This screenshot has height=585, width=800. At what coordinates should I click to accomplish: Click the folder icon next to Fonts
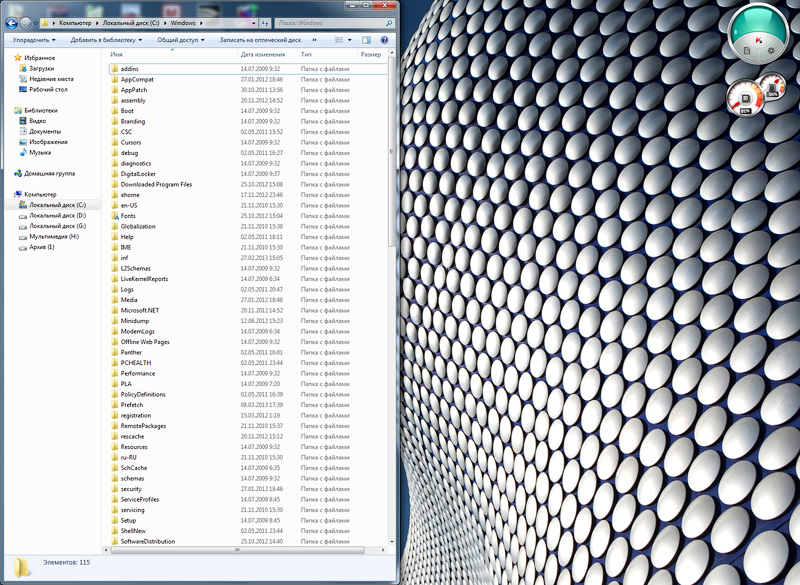click(114, 216)
